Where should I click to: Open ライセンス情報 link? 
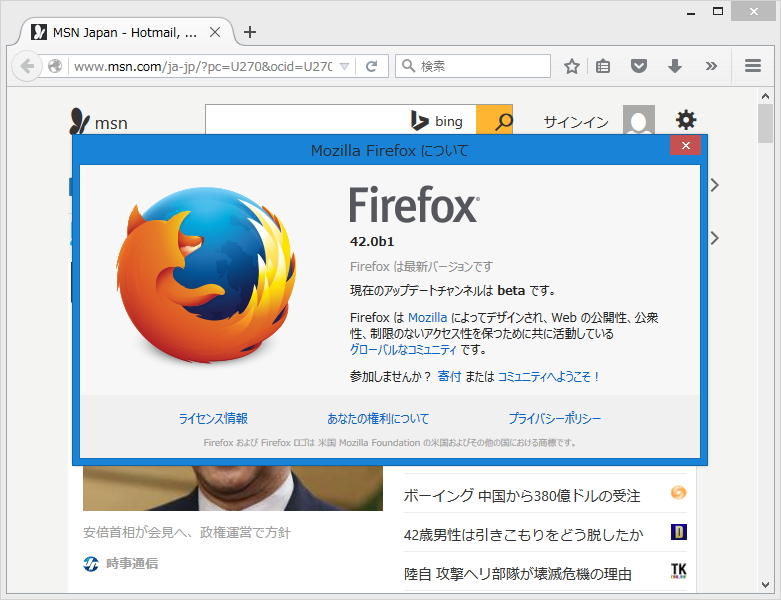click(213, 418)
